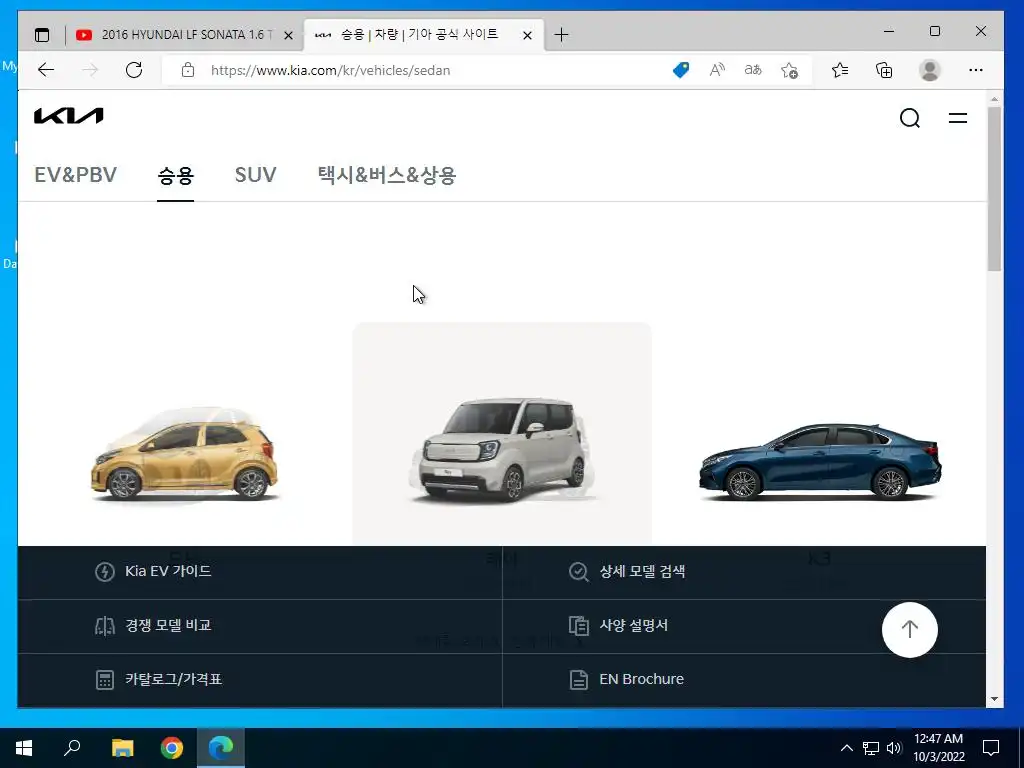Screen dimensions: 1024x768
Task: Click the scrollbar up arrow
Action: [994, 99]
